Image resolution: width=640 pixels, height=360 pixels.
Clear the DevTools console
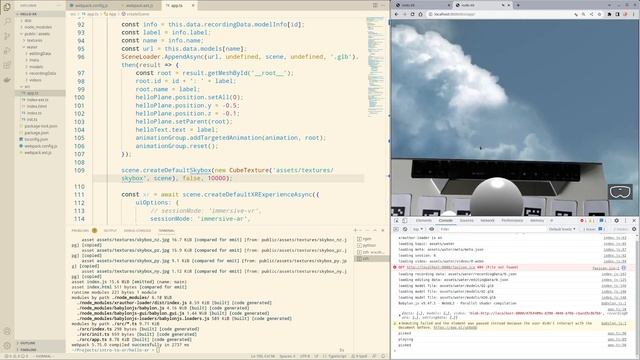click(x=405, y=229)
